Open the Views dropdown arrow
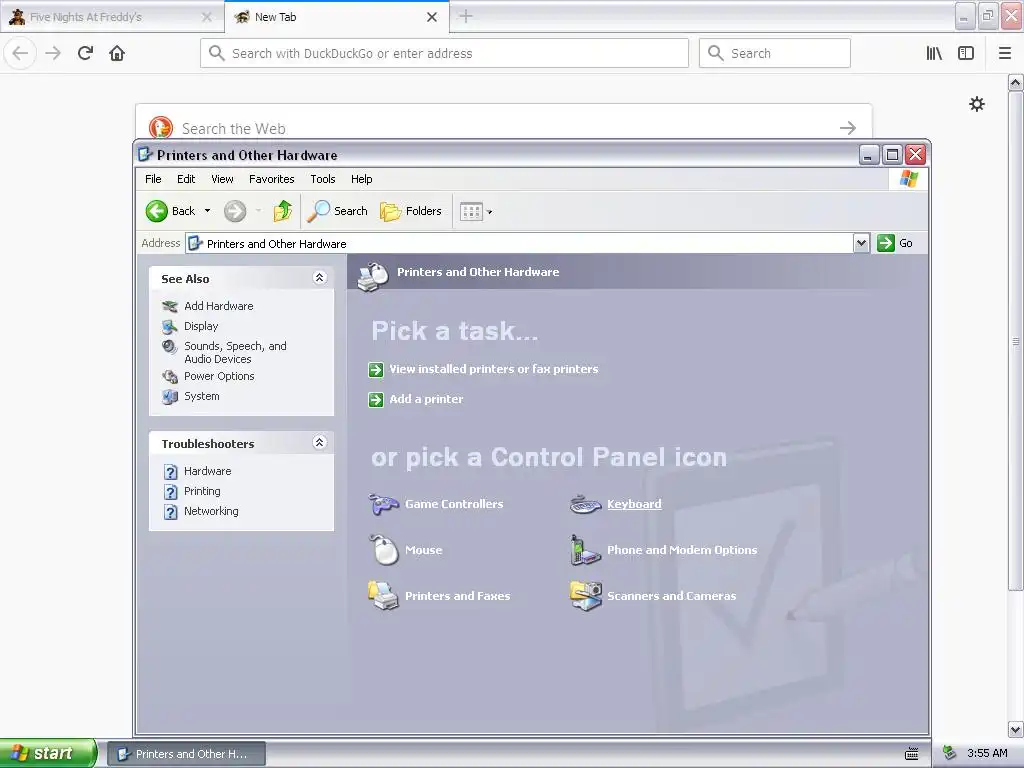This screenshot has width=1024, height=768. pyautogui.click(x=490, y=212)
